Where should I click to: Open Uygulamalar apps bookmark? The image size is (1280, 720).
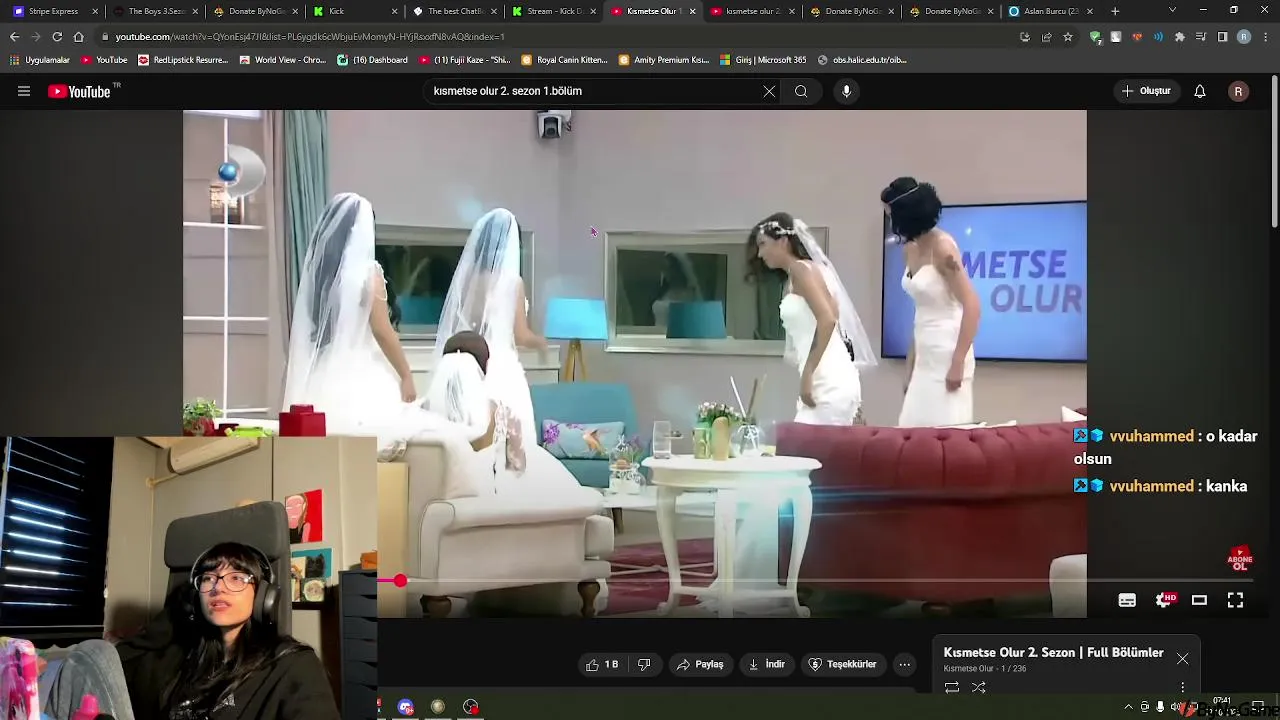pyautogui.click(x=40, y=60)
